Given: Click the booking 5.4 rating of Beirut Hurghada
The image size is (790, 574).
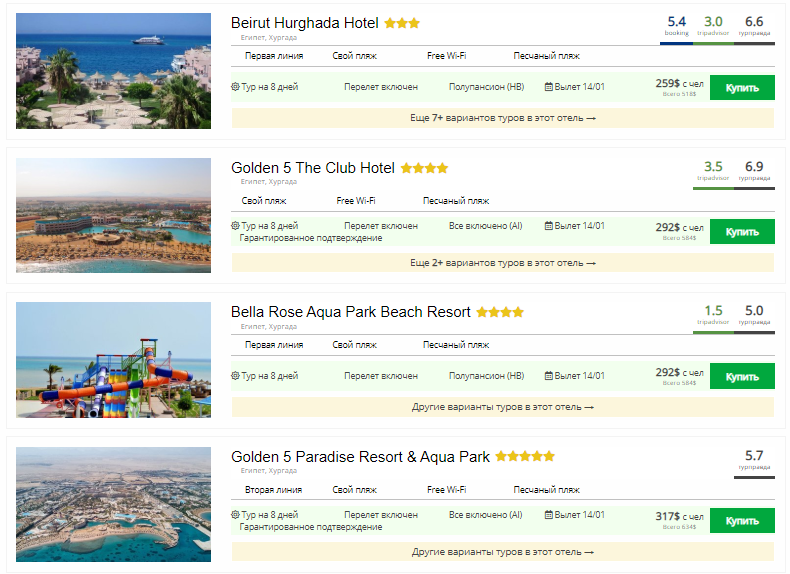Looking at the screenshot, I should pos(677,25).
